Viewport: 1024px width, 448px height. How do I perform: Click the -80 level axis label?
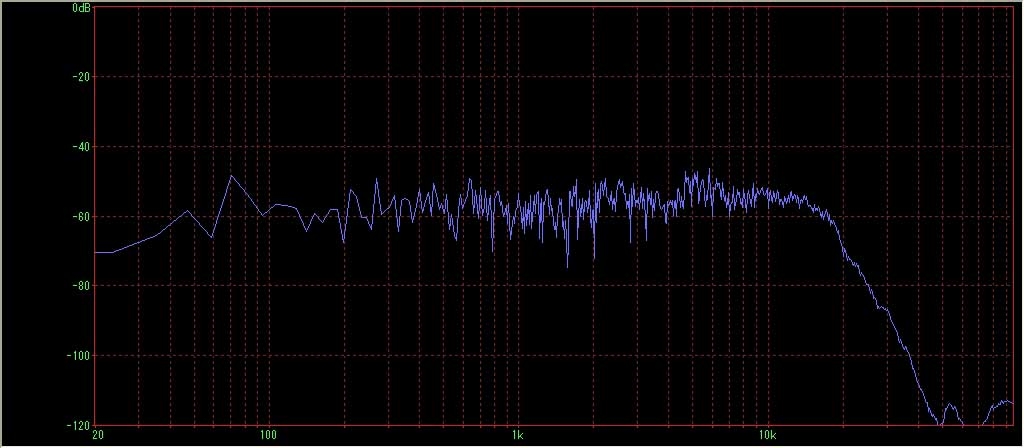(81, 285)
